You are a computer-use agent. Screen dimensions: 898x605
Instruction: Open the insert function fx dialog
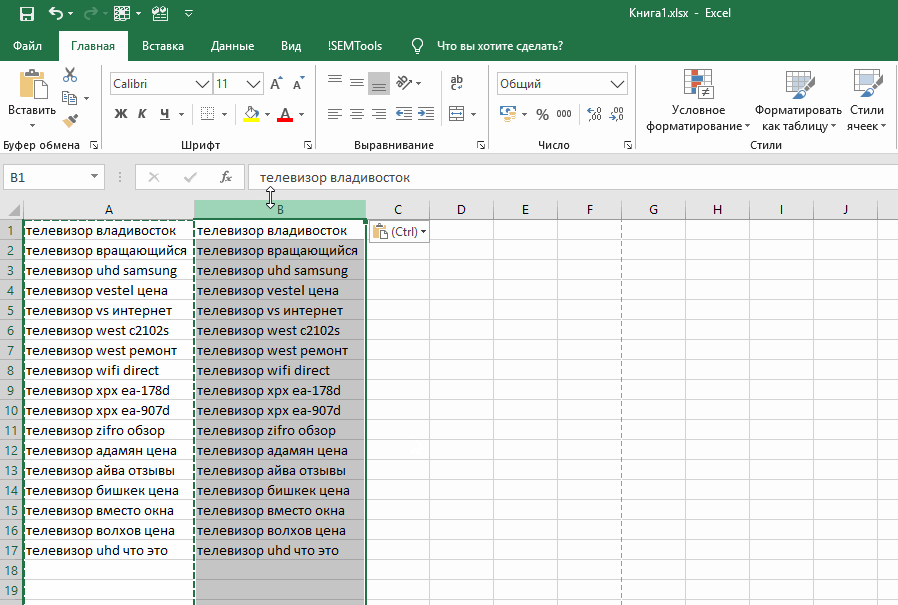[x=226, y=178]
